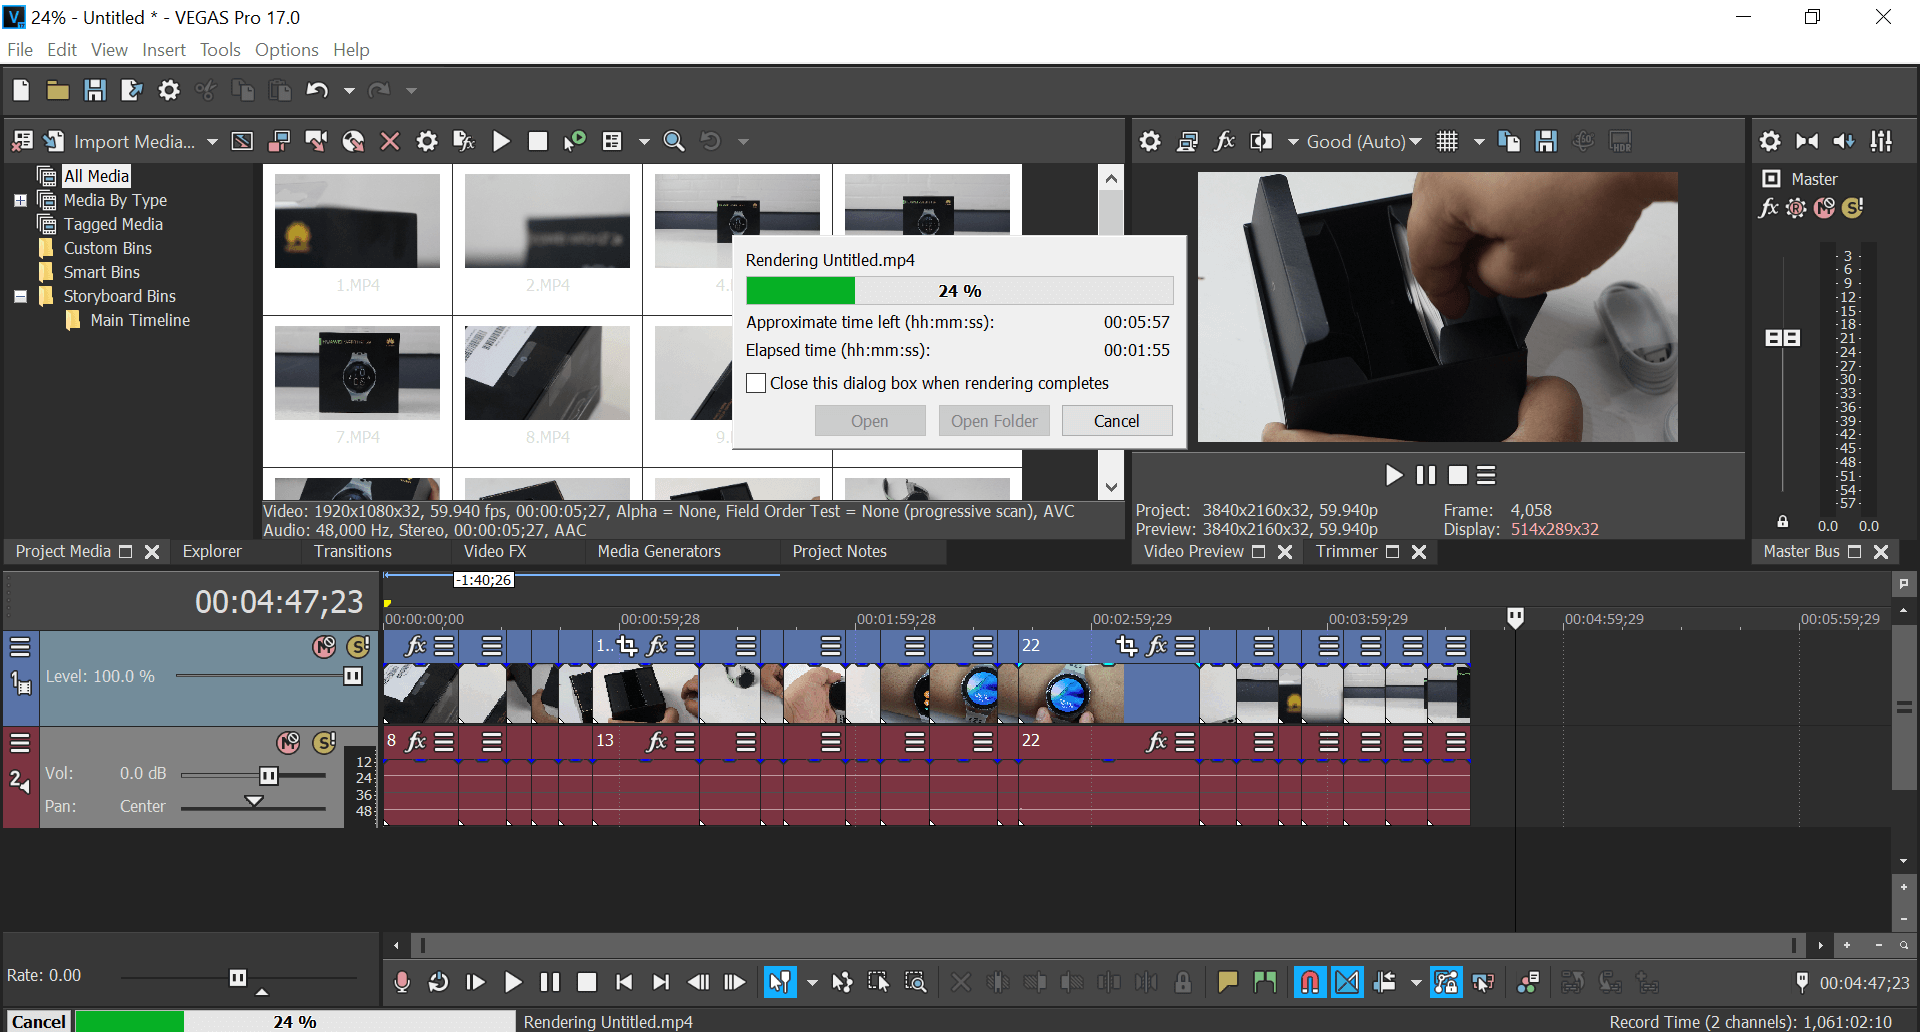The width and height of the screenshot is (1920, 1032).
Task: Switch to the Video FX tab
Action: coord(495,551)
